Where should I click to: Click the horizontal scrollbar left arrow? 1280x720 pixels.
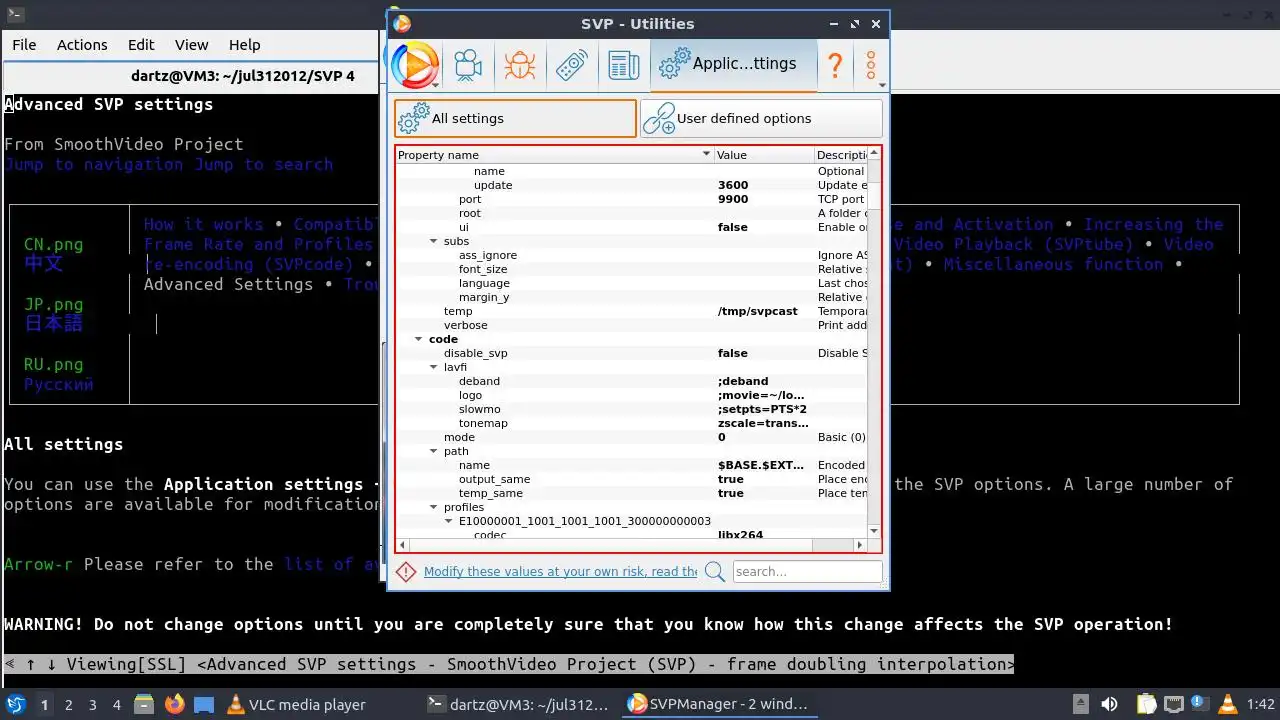tap(404, 545)
